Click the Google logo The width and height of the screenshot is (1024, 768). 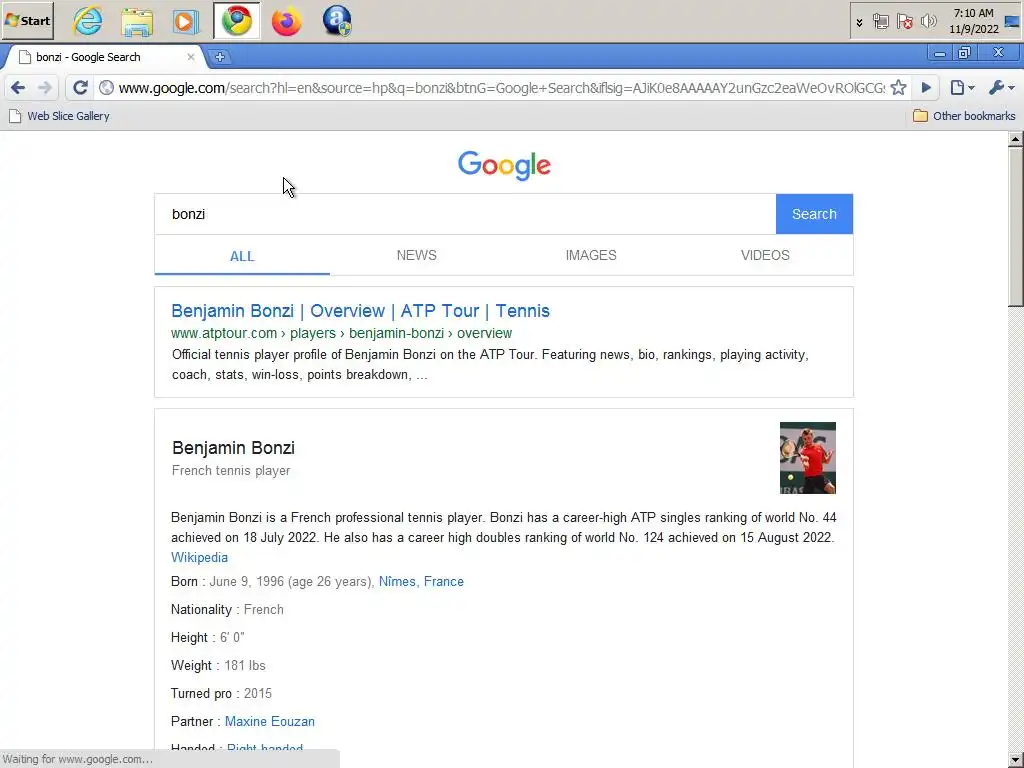504,165
